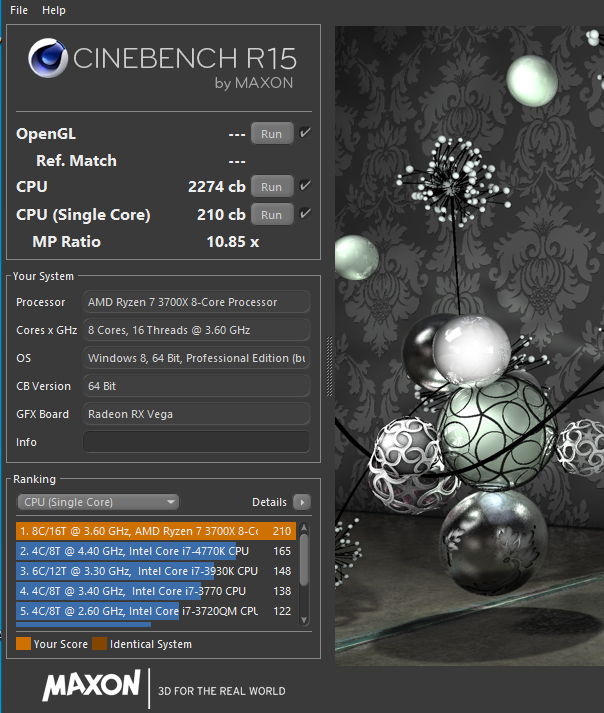Click the Identical System brown swatch
This screenshot has height=713, width=604.
click(x=99, y=644)
